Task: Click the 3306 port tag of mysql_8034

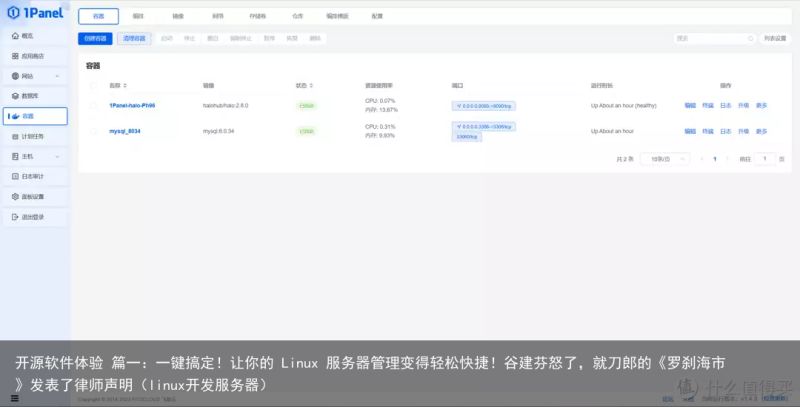Action: pos(484,126)
